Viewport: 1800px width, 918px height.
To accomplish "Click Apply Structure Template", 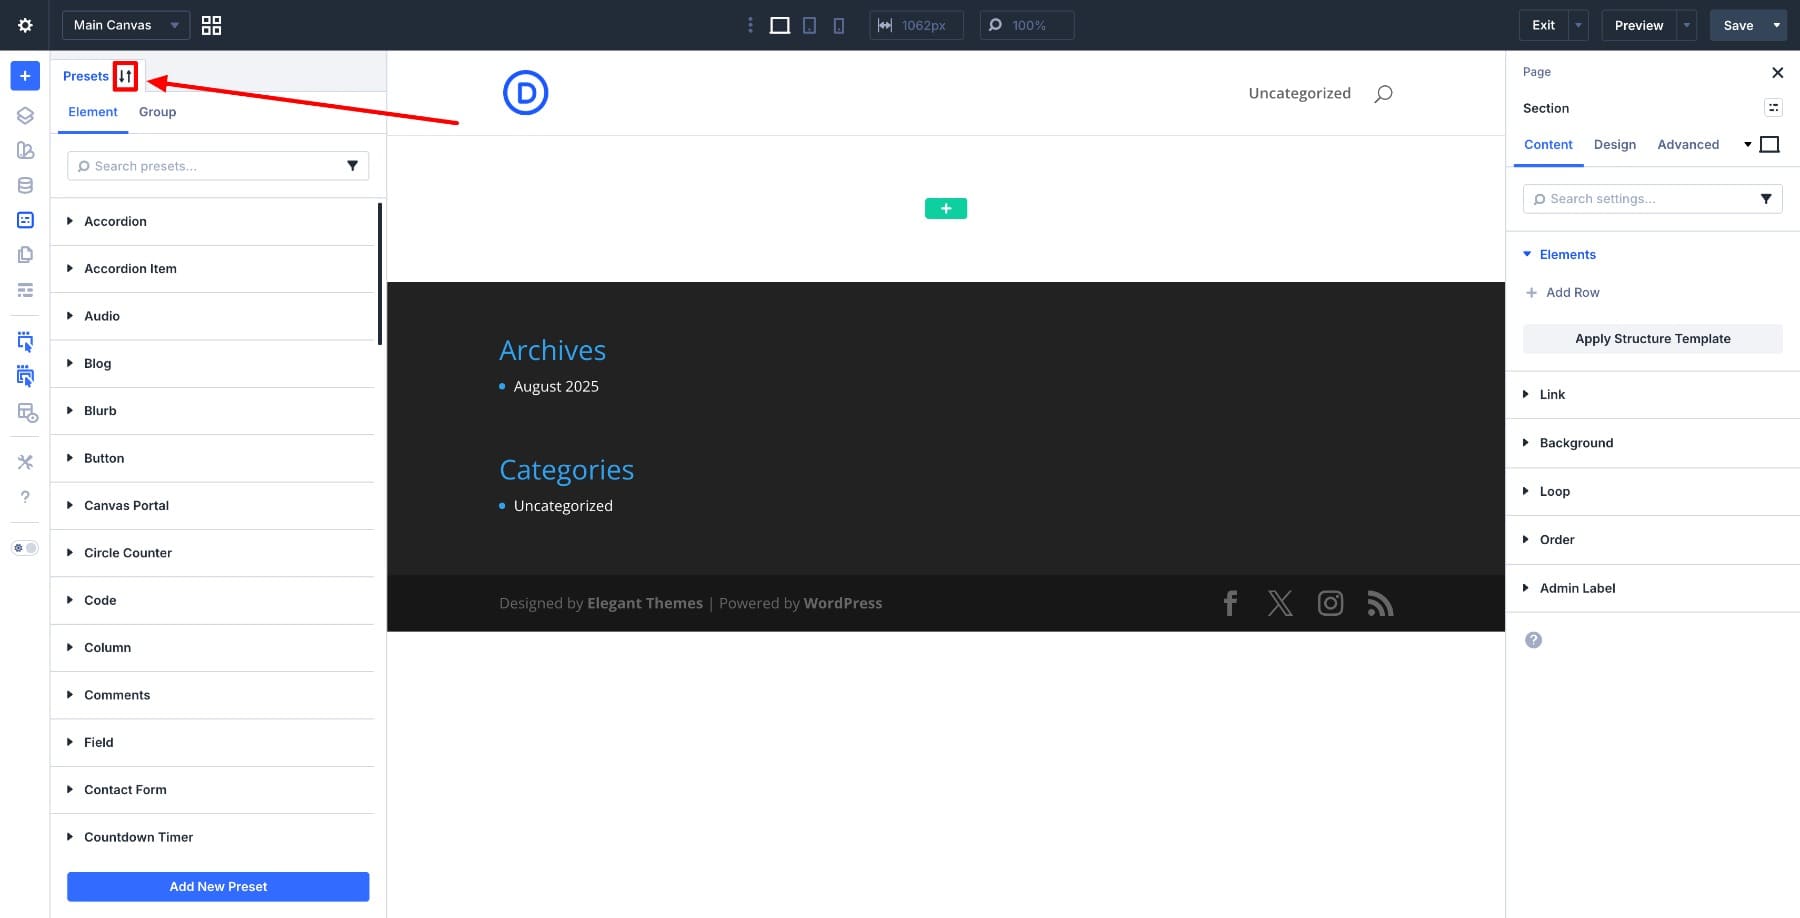I will [1652, 338].
